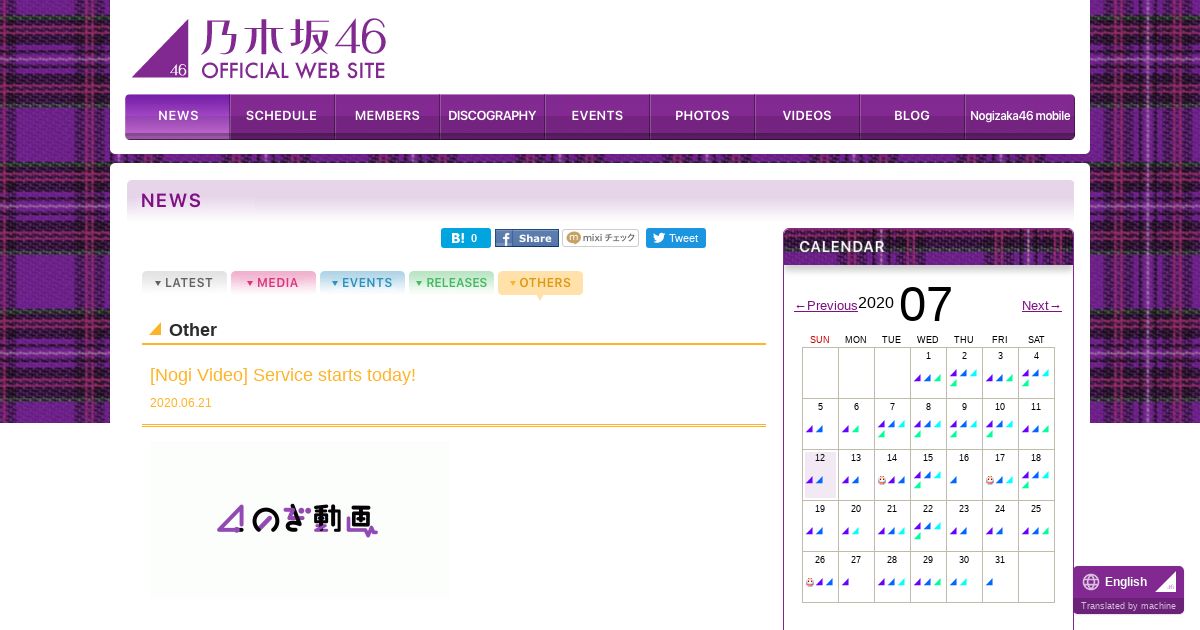The height and width of the screenshot is (630, 1200).
Task: Select July 9 in calendar
Action: coord(964,424)
